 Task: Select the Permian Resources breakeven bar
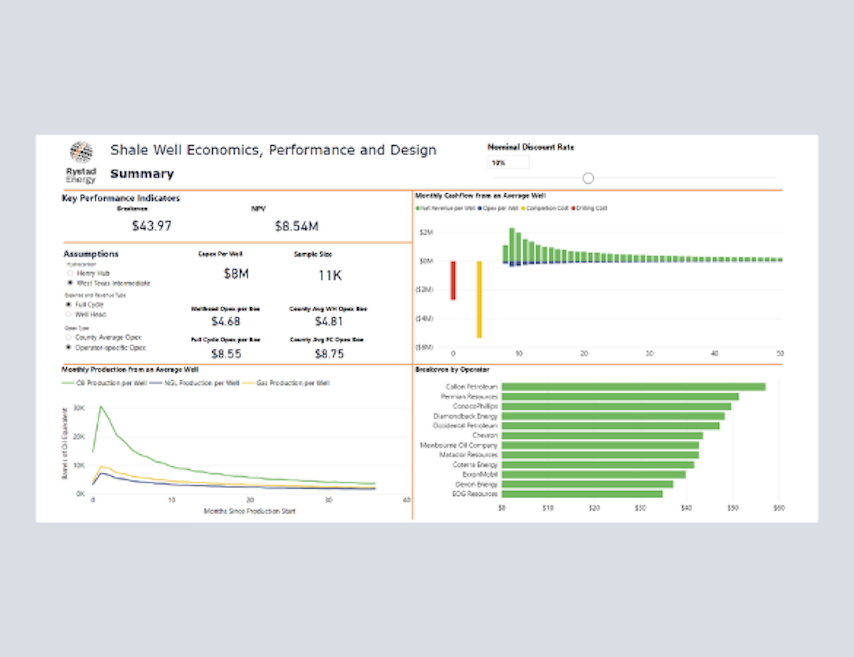tap(620, 397)
